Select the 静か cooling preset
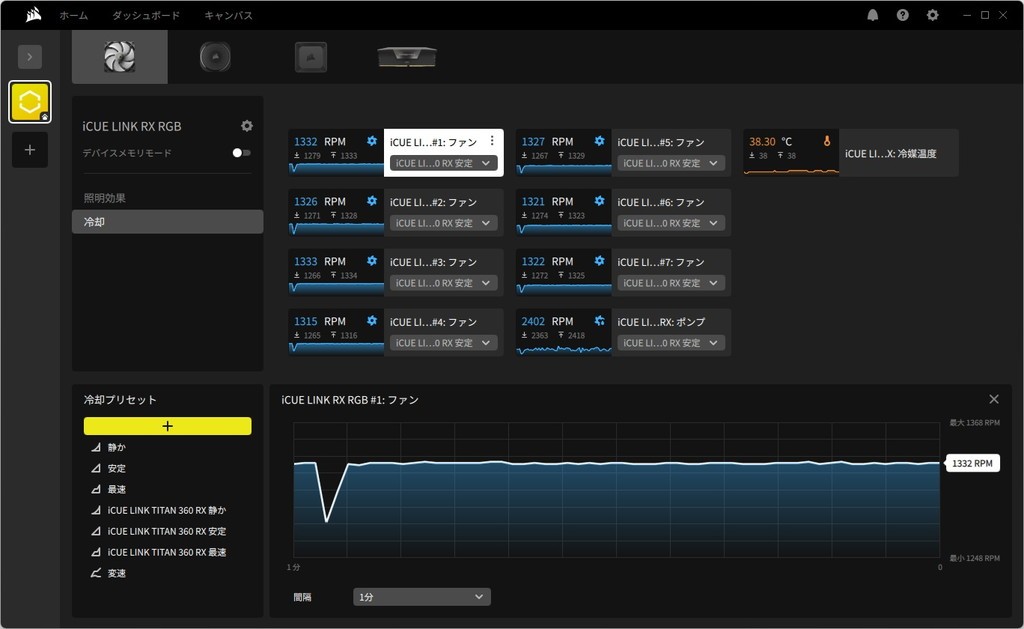 click(117, 448)
